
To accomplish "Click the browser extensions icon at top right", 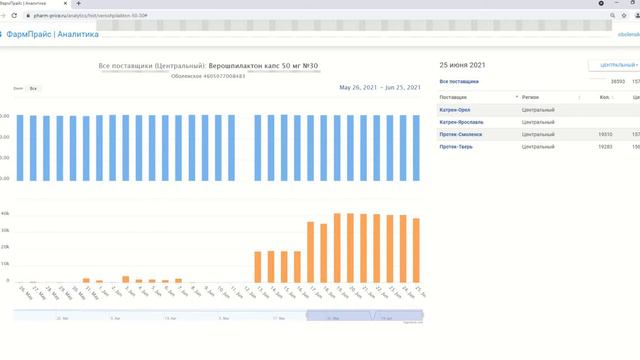I will point(601,3).
